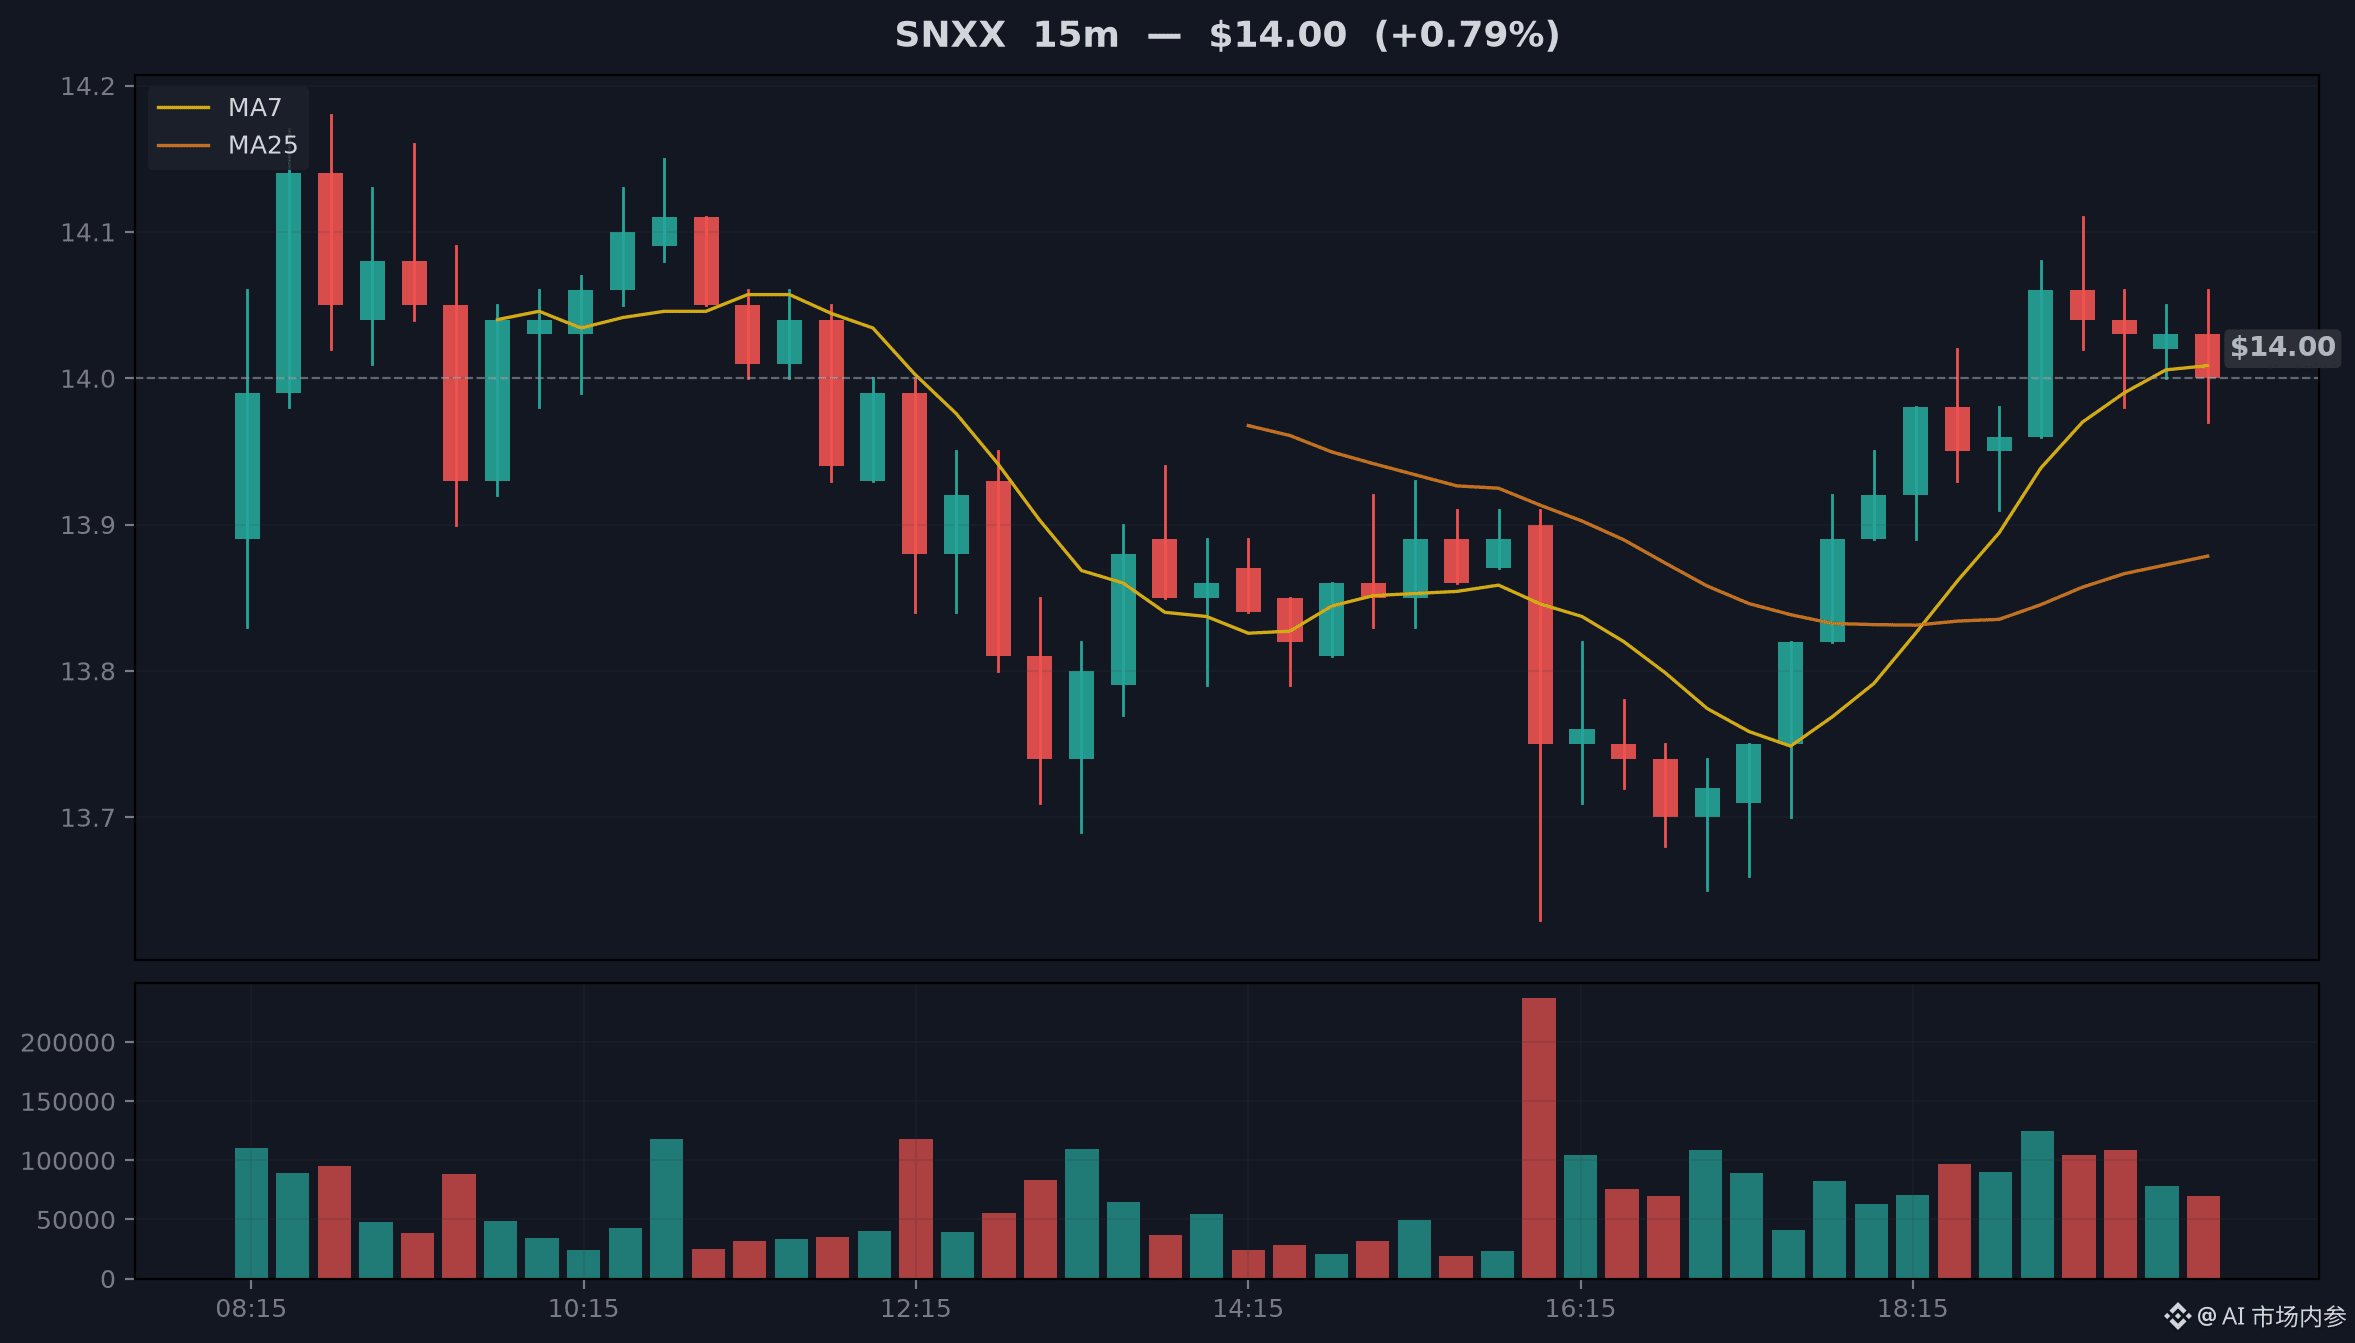This screenshot has height=1343, width=2355.
Task: Click the 13.7 price axis label
Action: click(88, 818)
